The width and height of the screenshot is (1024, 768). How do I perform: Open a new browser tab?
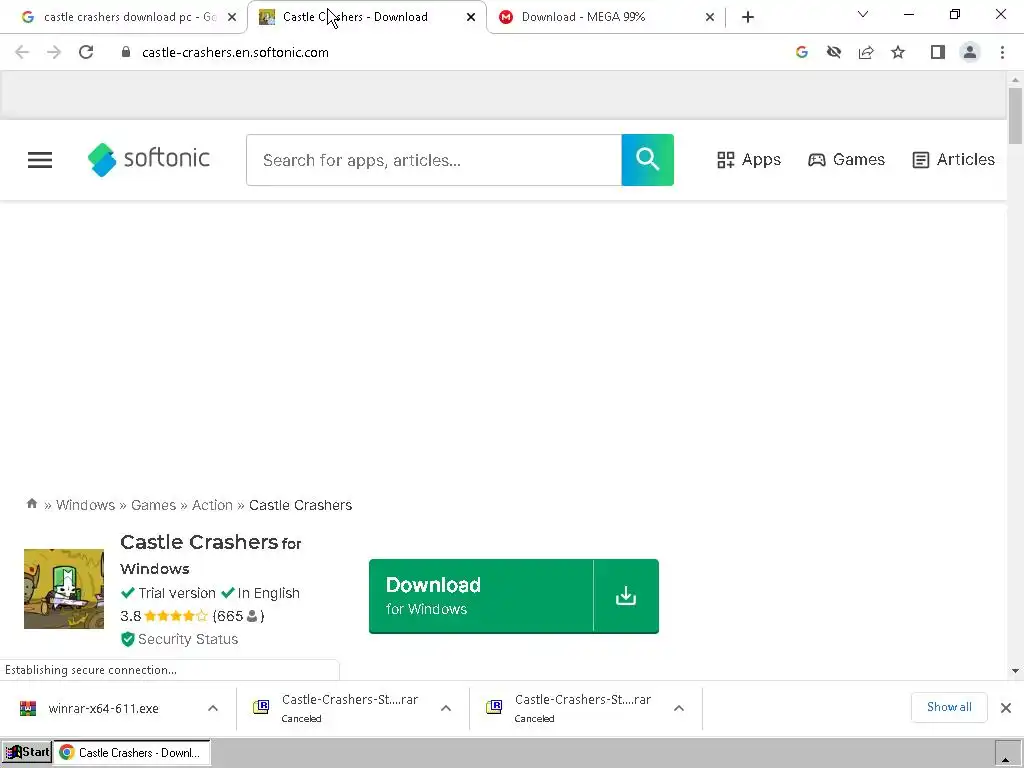click(748, 18)
